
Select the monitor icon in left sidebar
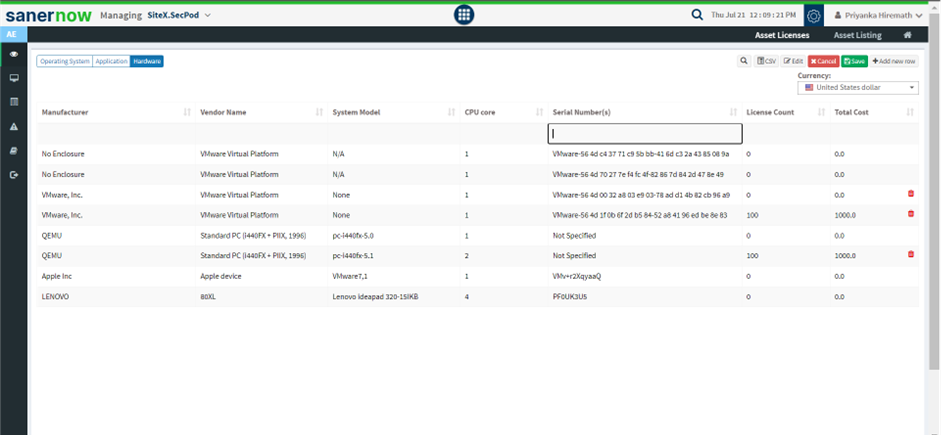coord(14,79)
